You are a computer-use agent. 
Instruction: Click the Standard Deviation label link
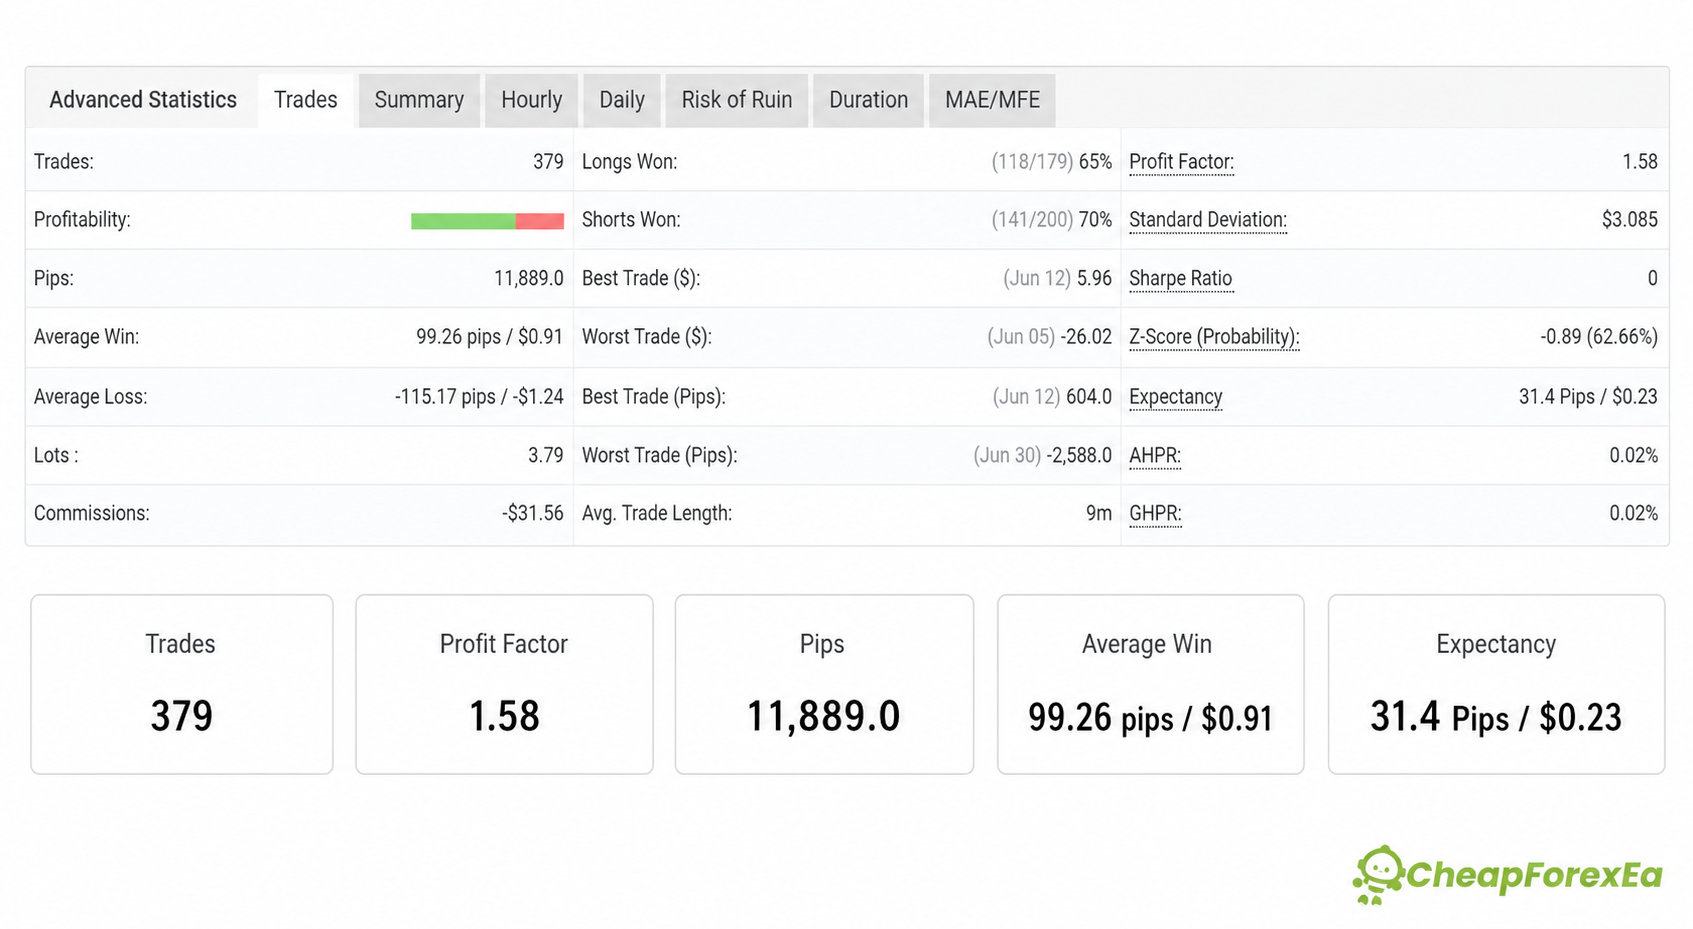[x=1207, y=220]
